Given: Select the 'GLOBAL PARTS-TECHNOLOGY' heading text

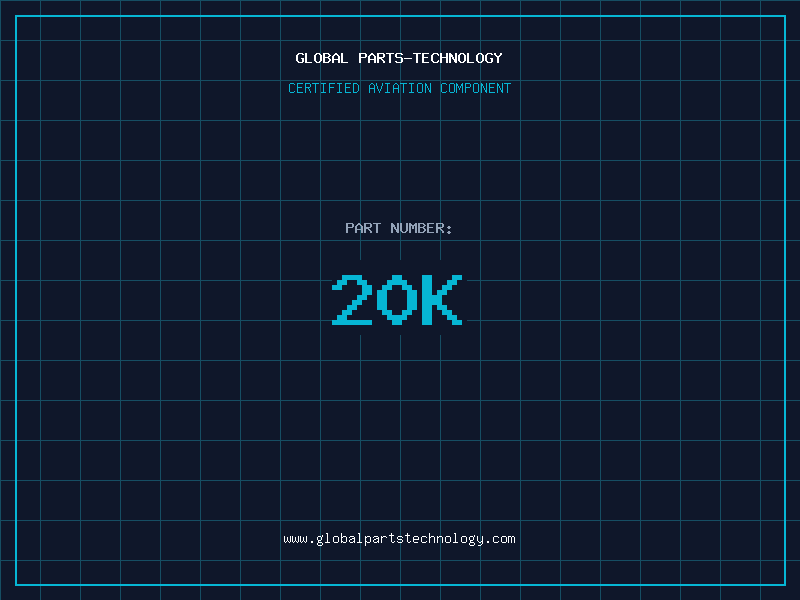Looking at the screenshot, I should (399, 58).
